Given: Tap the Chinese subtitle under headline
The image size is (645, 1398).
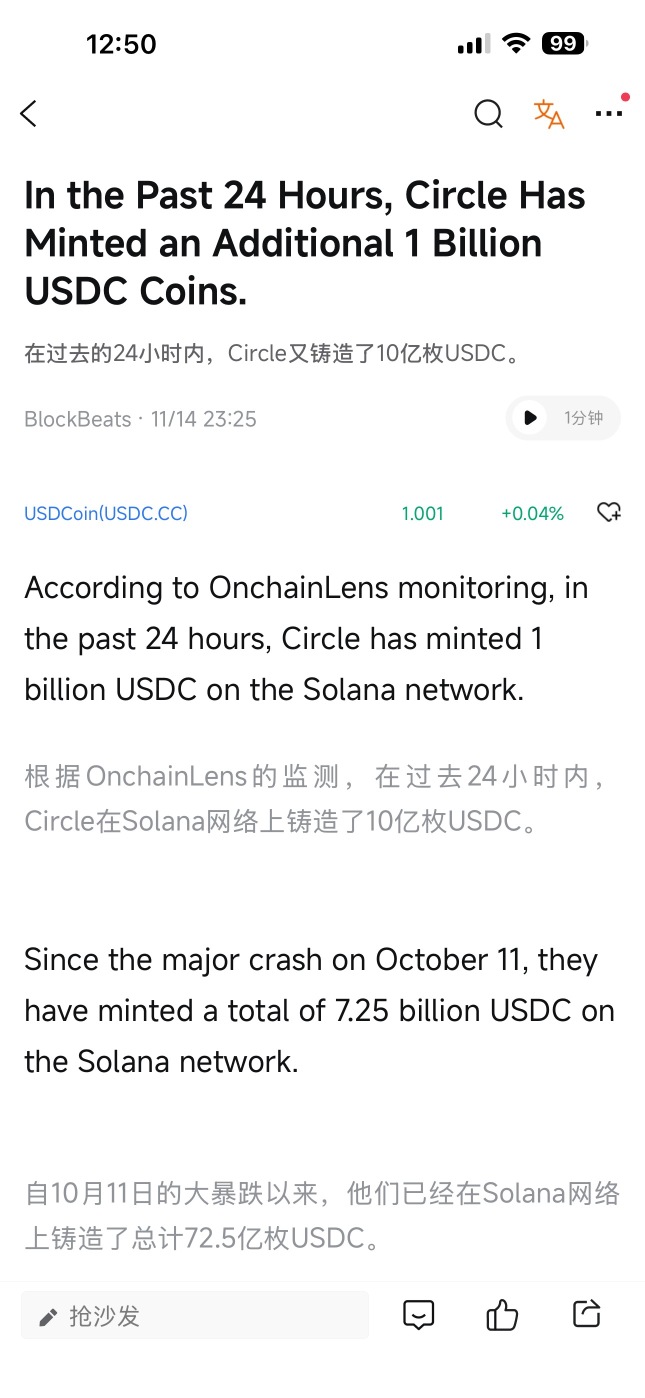Looking at the screenshot, I should 272,354.
